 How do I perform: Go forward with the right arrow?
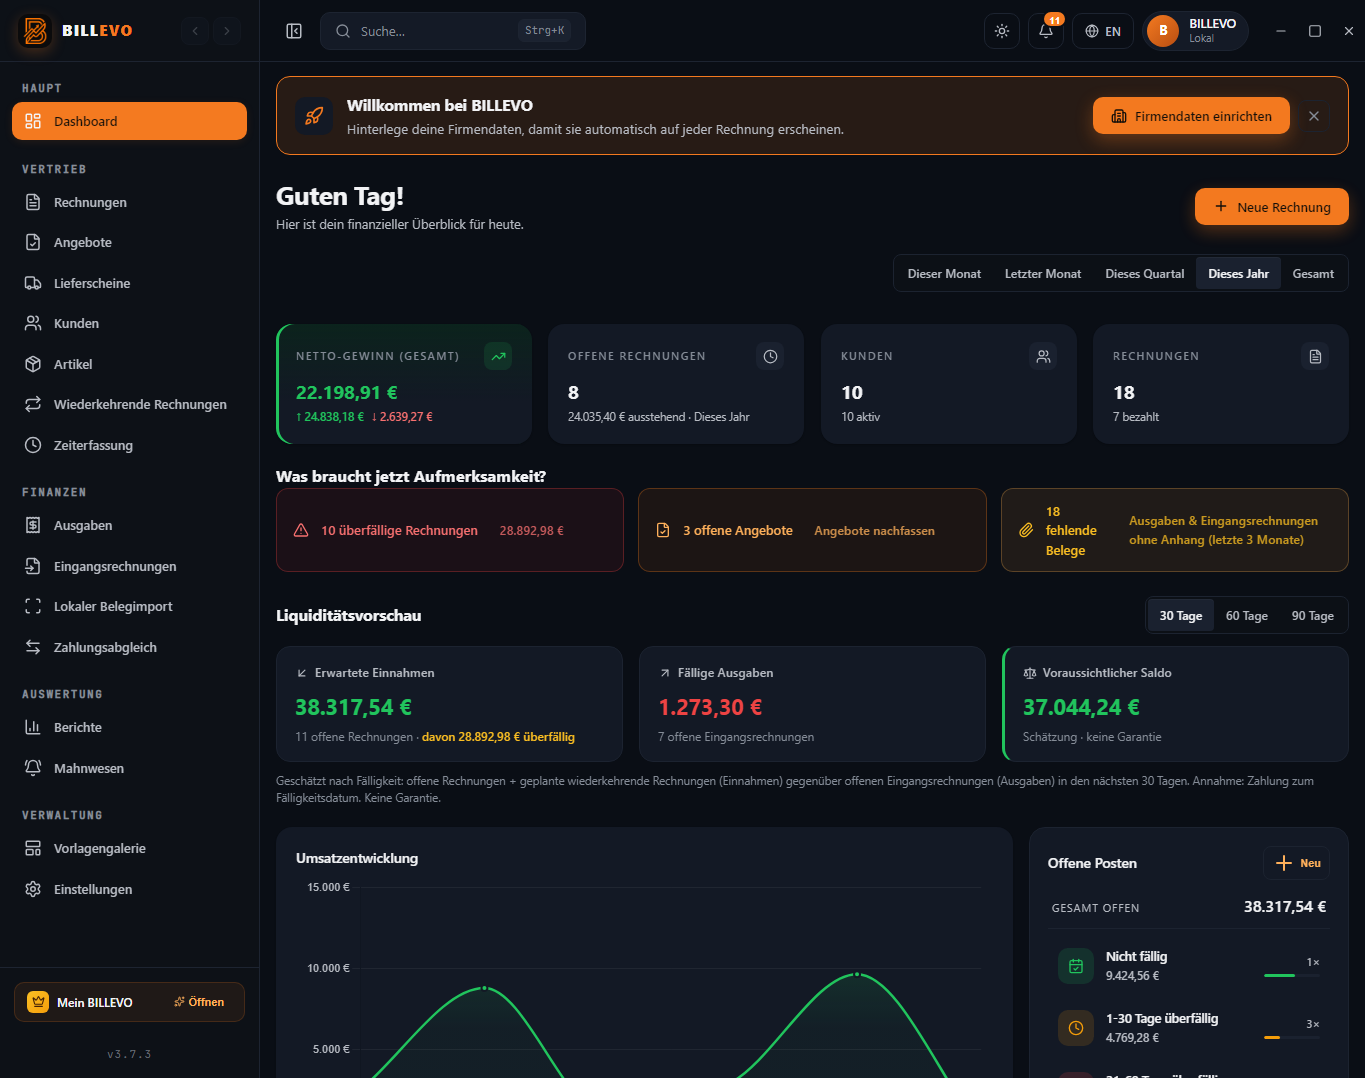tap(227, 31)
